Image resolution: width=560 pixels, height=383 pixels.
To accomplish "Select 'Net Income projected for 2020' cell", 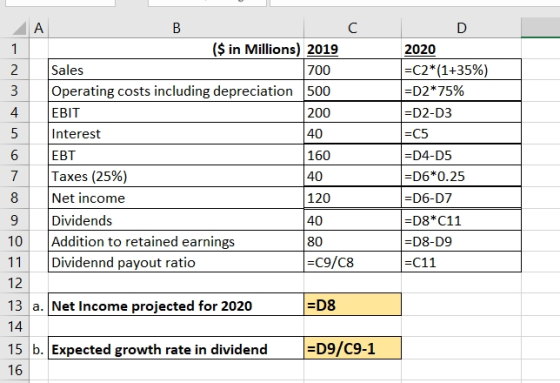I will [176, 305].
